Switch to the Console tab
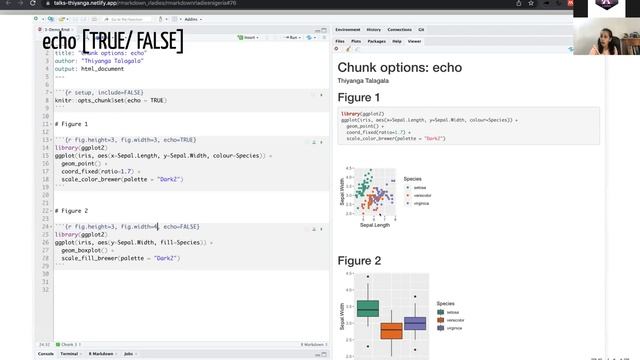Viewport: 640px width, 360px height. (46, 354)
